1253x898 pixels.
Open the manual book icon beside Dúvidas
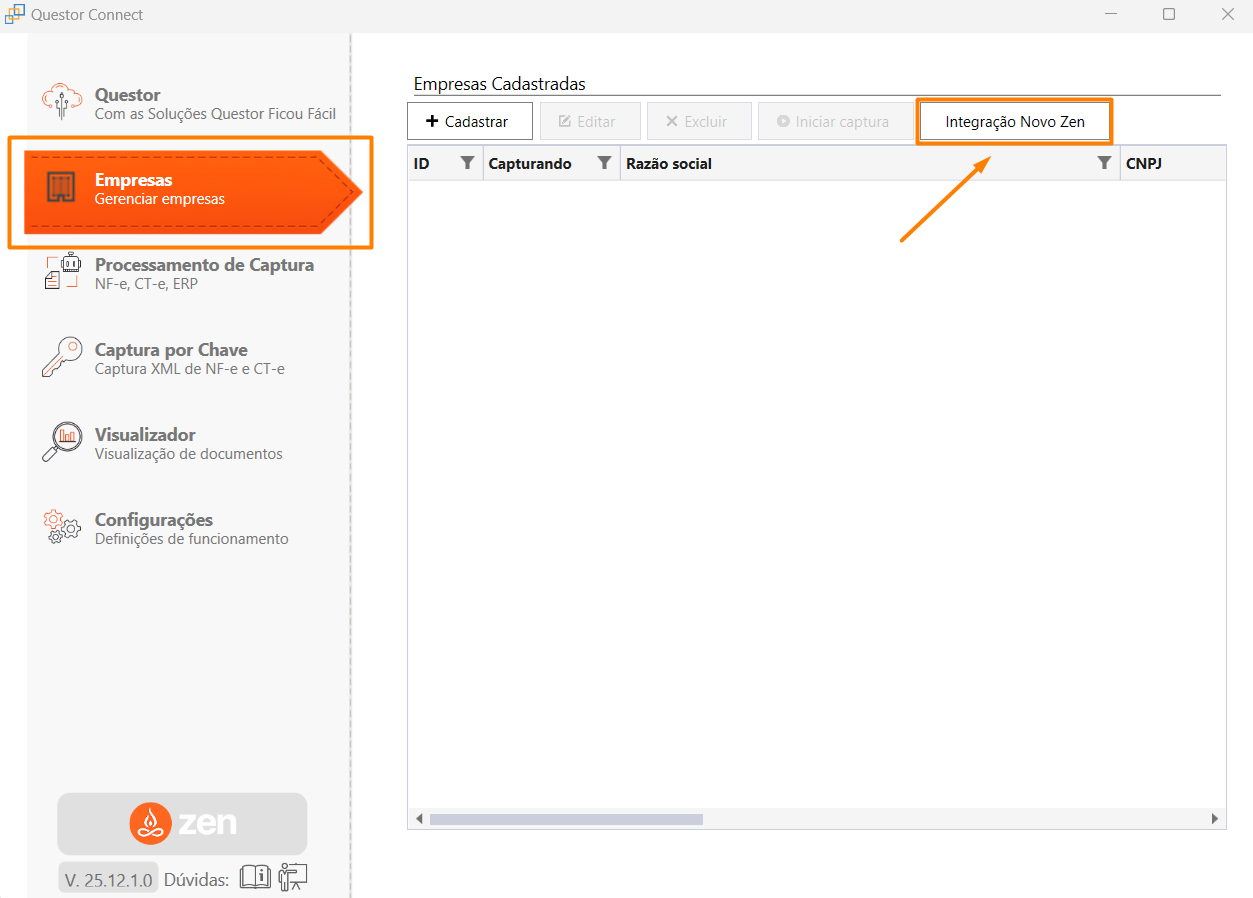pos(255,877)
